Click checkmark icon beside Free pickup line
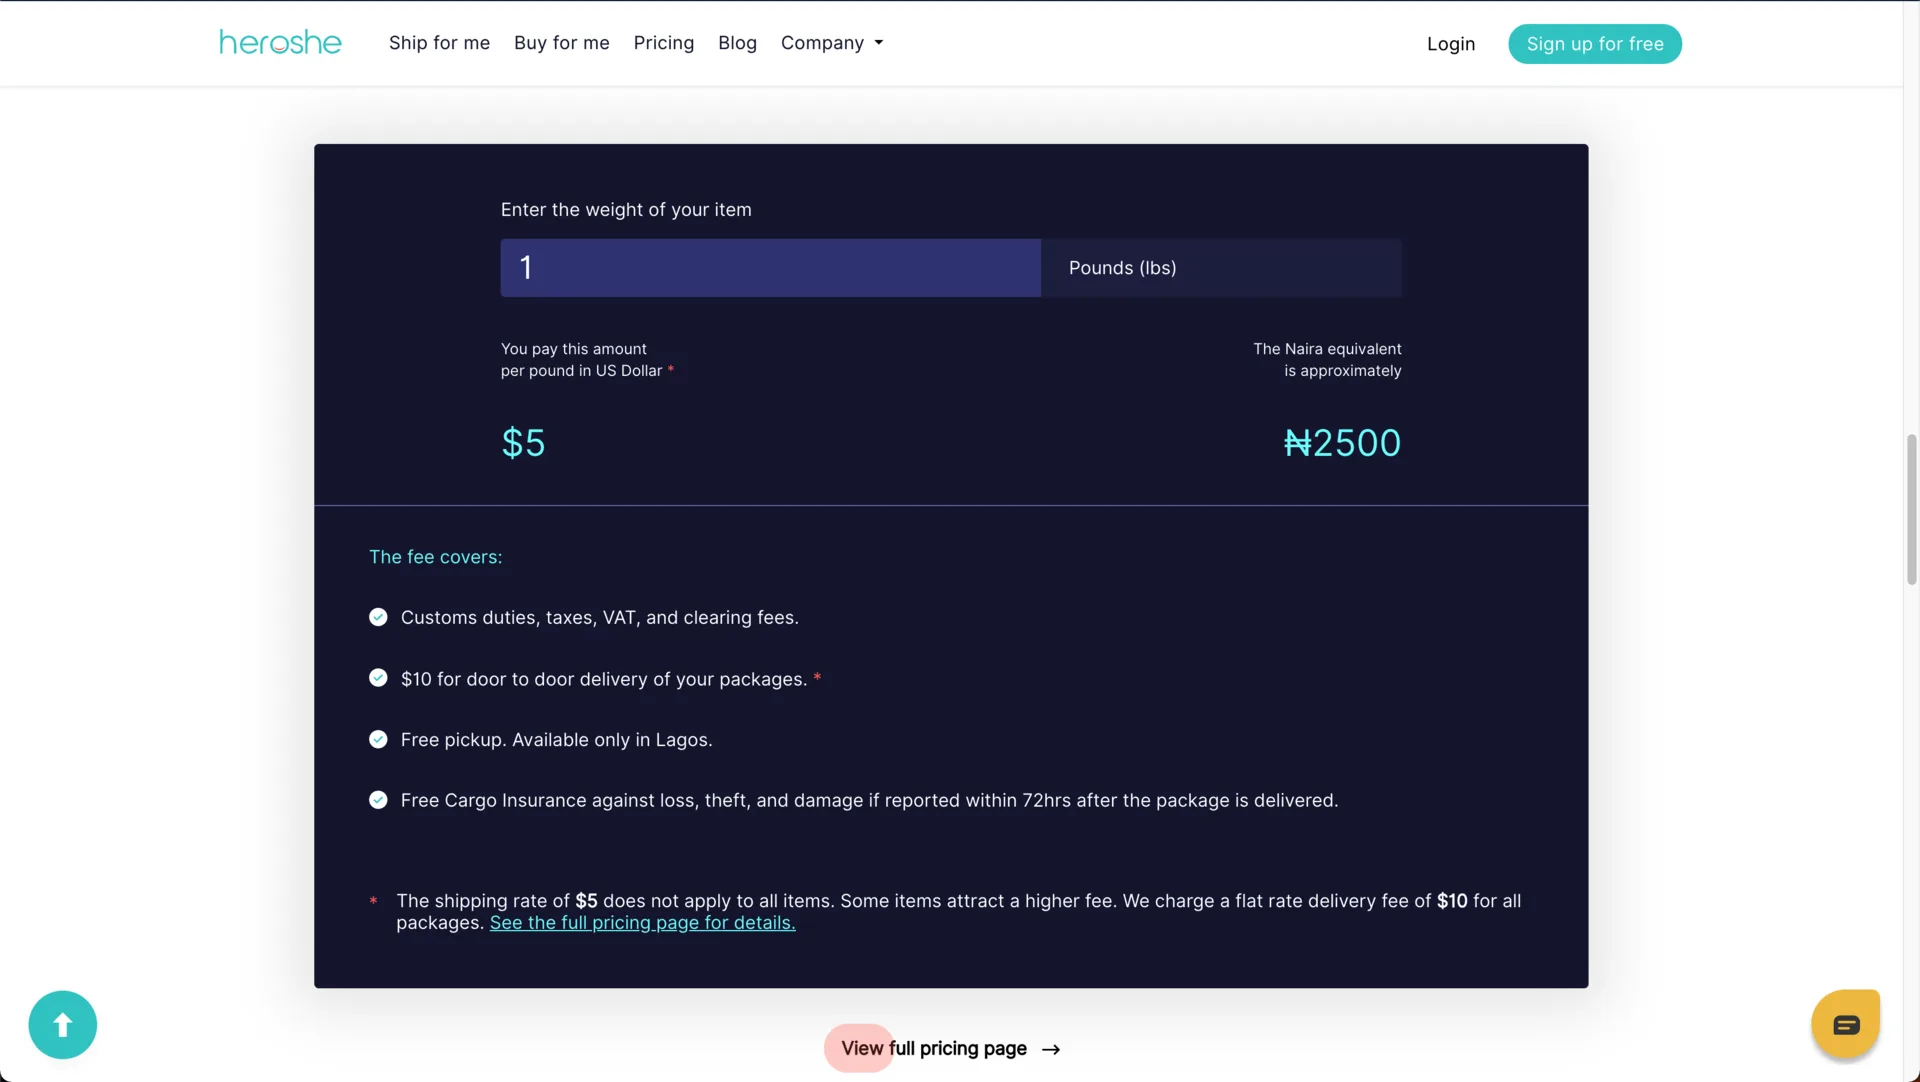1920x1082 pixels. pyautogui.click(x=378, y=739)
